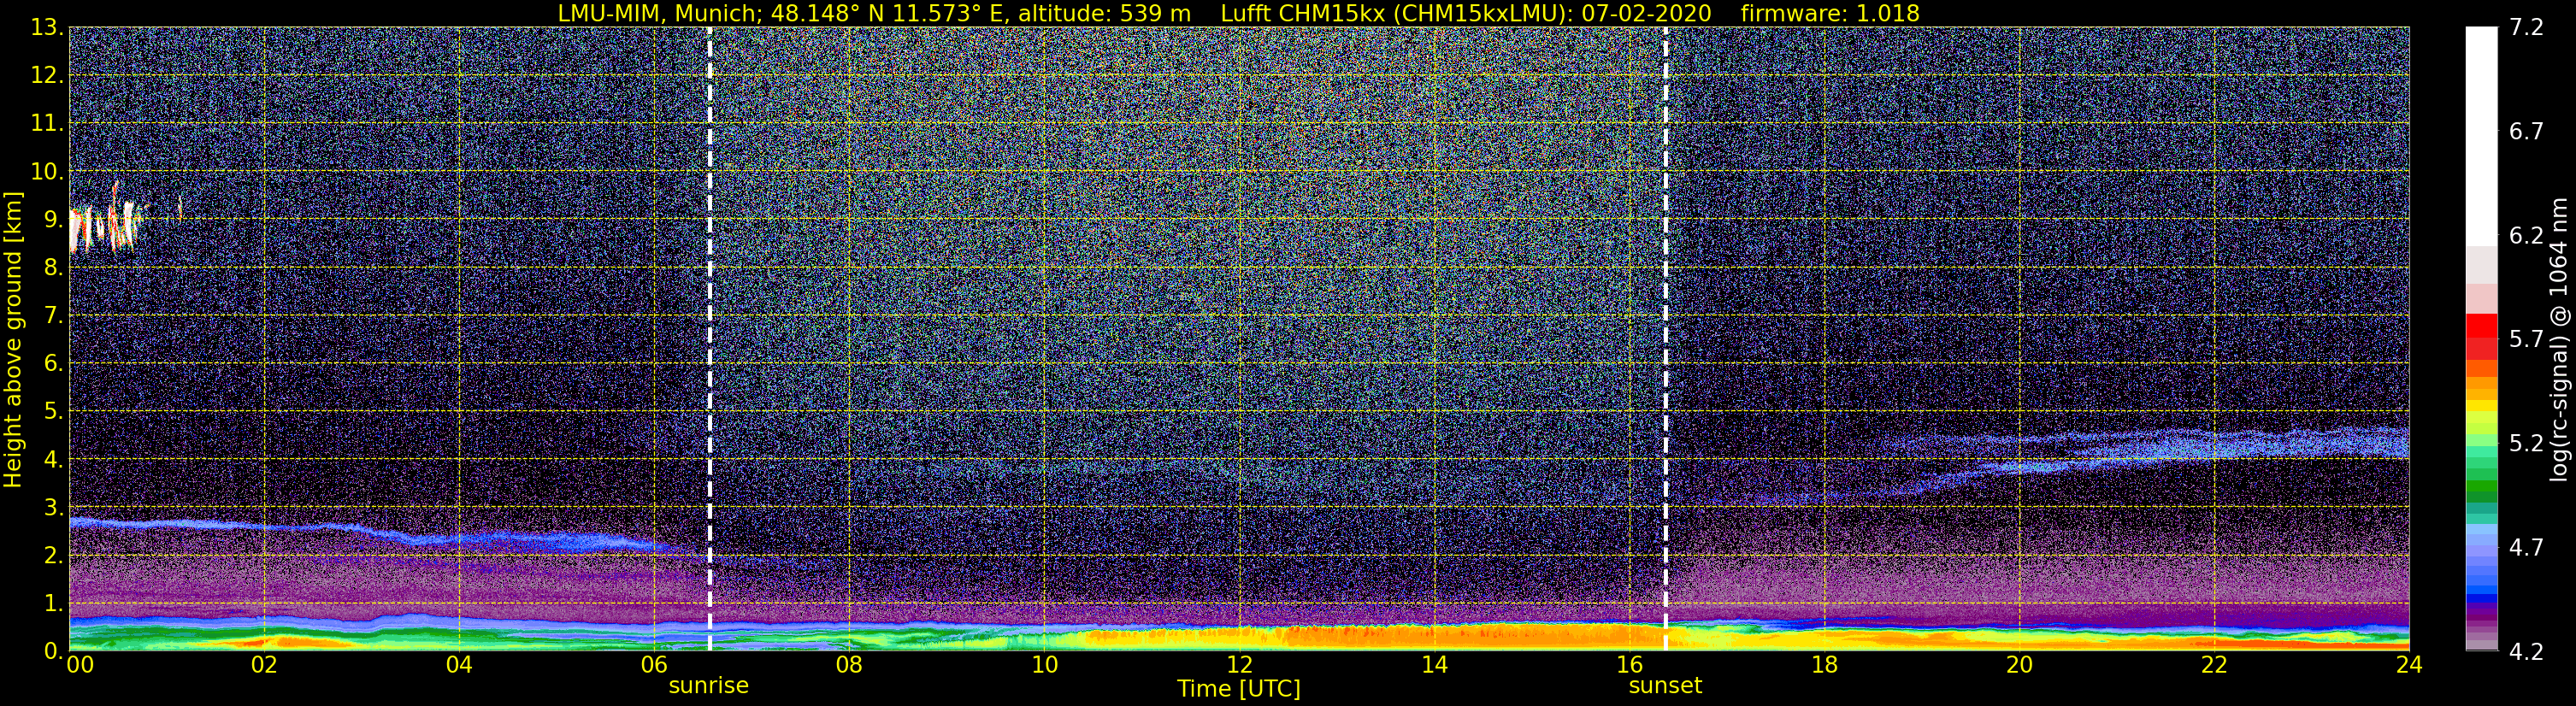Click the "5.7" colorbar value
This screenshot has width=2576, height=706.
[2526, 340]
